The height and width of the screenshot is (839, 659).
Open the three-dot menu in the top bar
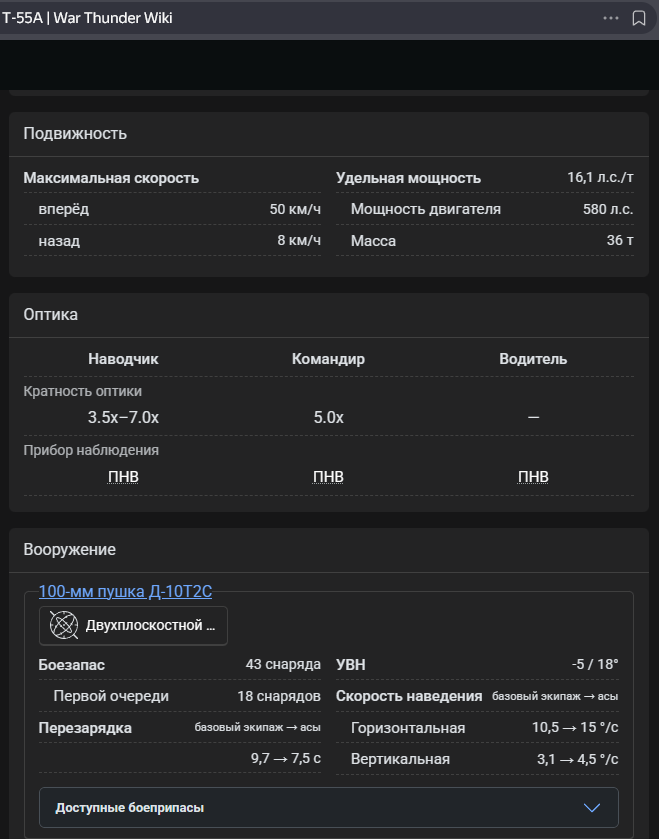click(611, 18)
